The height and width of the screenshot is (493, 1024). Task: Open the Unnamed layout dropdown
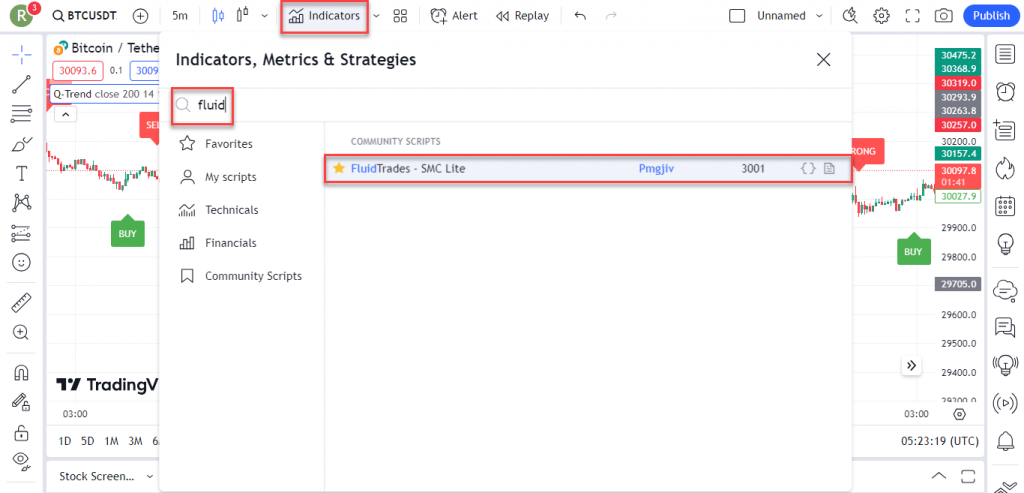[791, 16]
